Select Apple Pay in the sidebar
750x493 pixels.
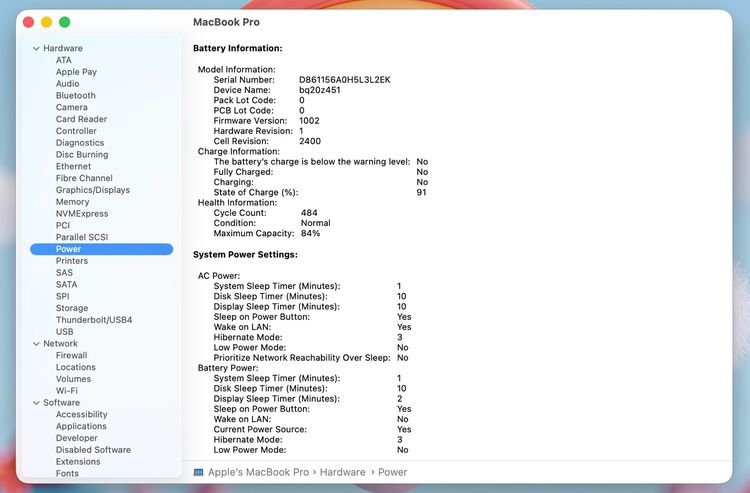tap(76, 72)
